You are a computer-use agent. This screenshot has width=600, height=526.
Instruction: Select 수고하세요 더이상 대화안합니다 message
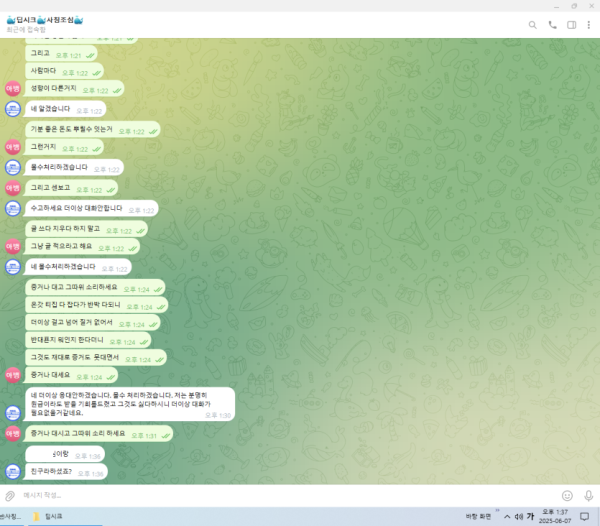click(91, 208)
